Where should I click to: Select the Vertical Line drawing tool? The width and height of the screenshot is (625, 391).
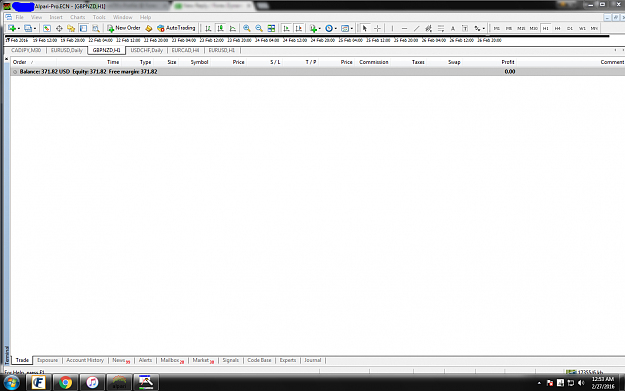[x=392, y=28]
